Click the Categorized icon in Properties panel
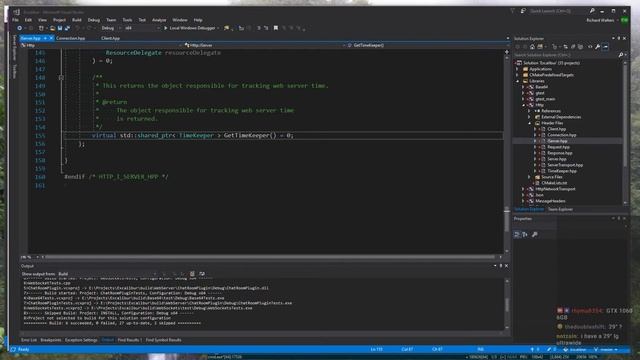 click(517, 234)
